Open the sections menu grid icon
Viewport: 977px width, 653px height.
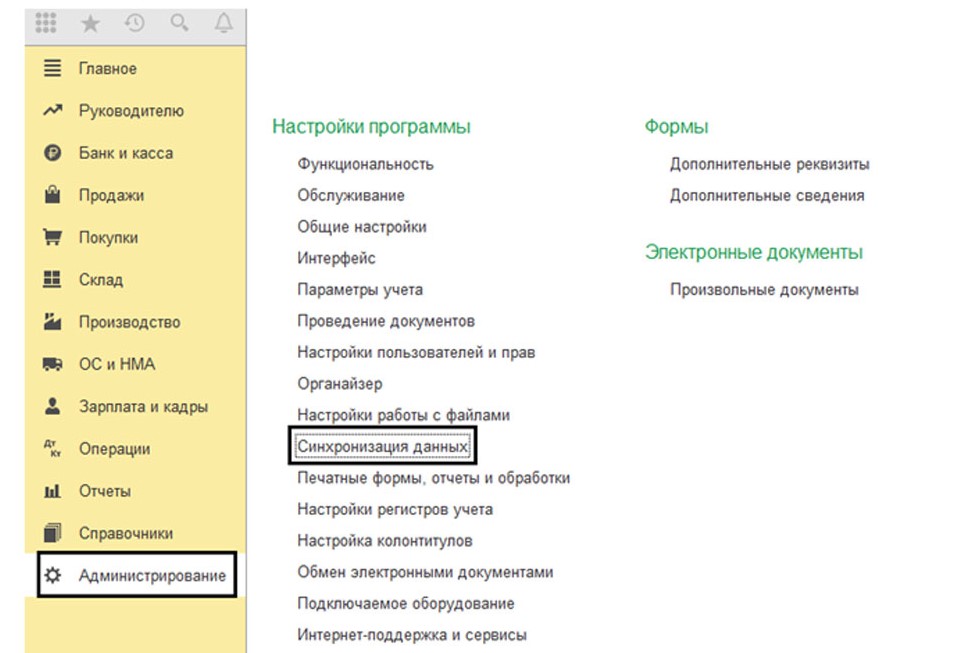pos(46,23)
